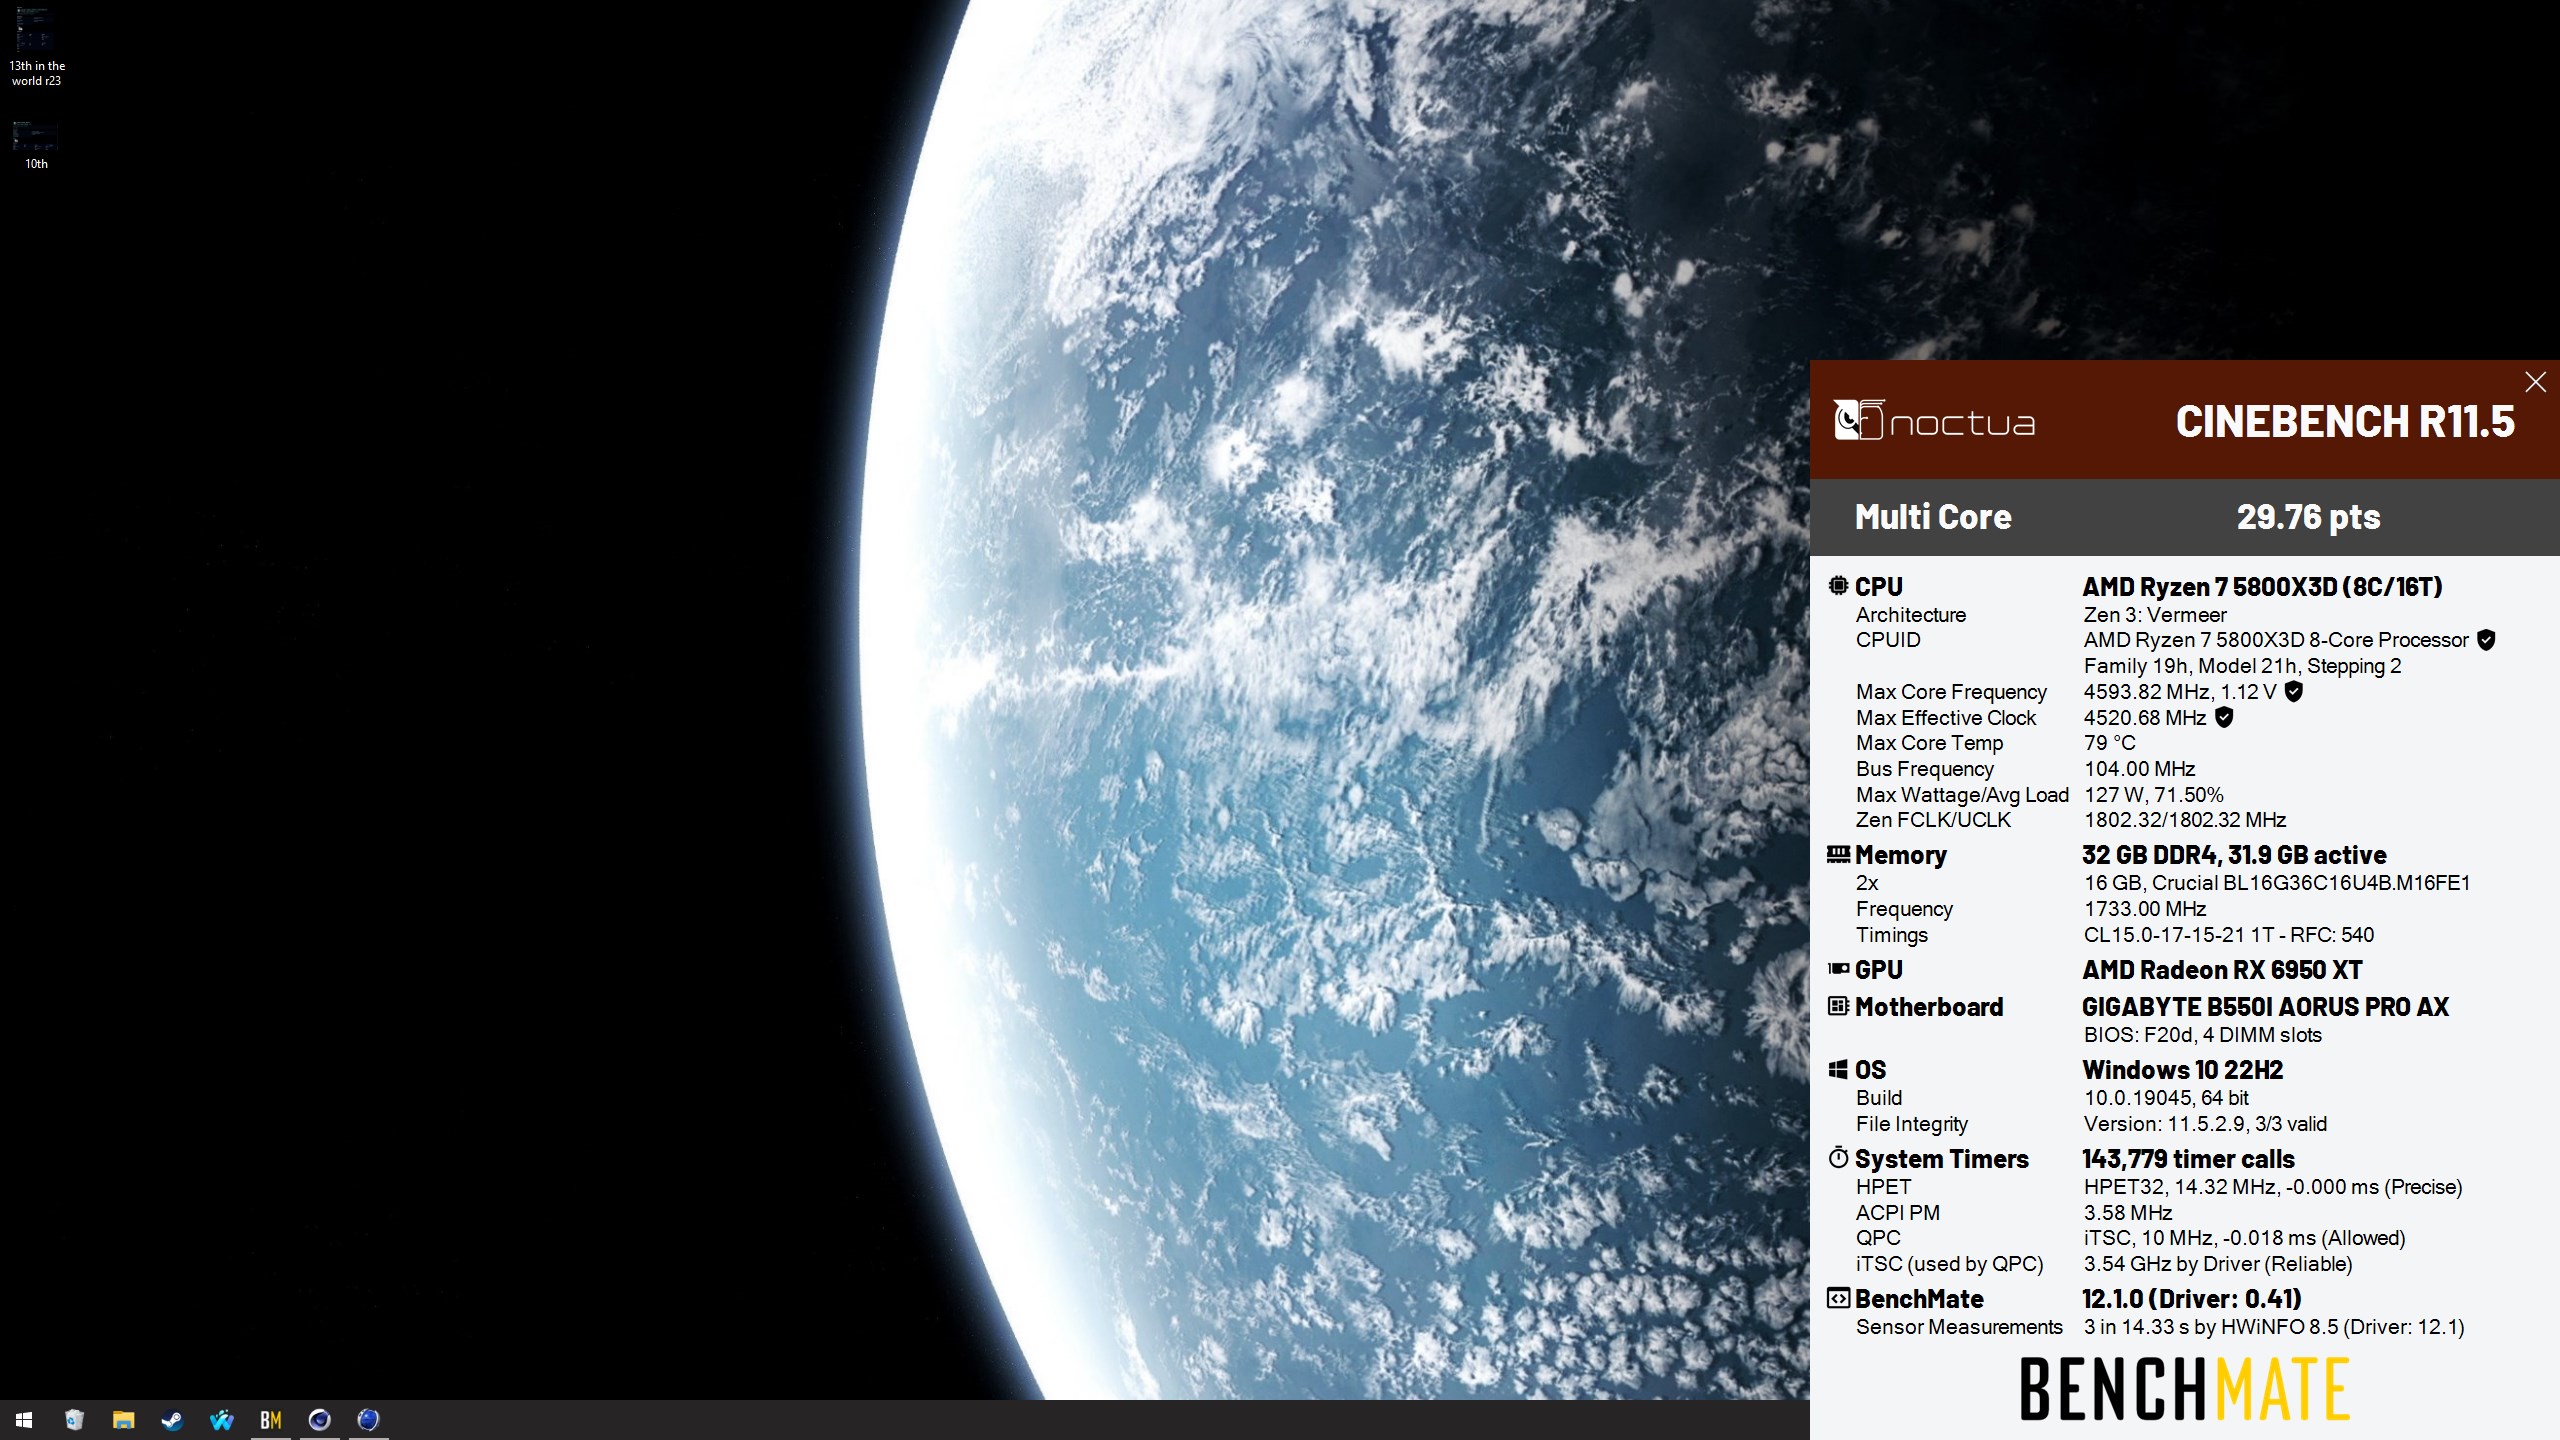Click '32 GB DDR4, 31.9 GB active'
Viewport: 2560px width, 1440px height.
click(2234, 855)
